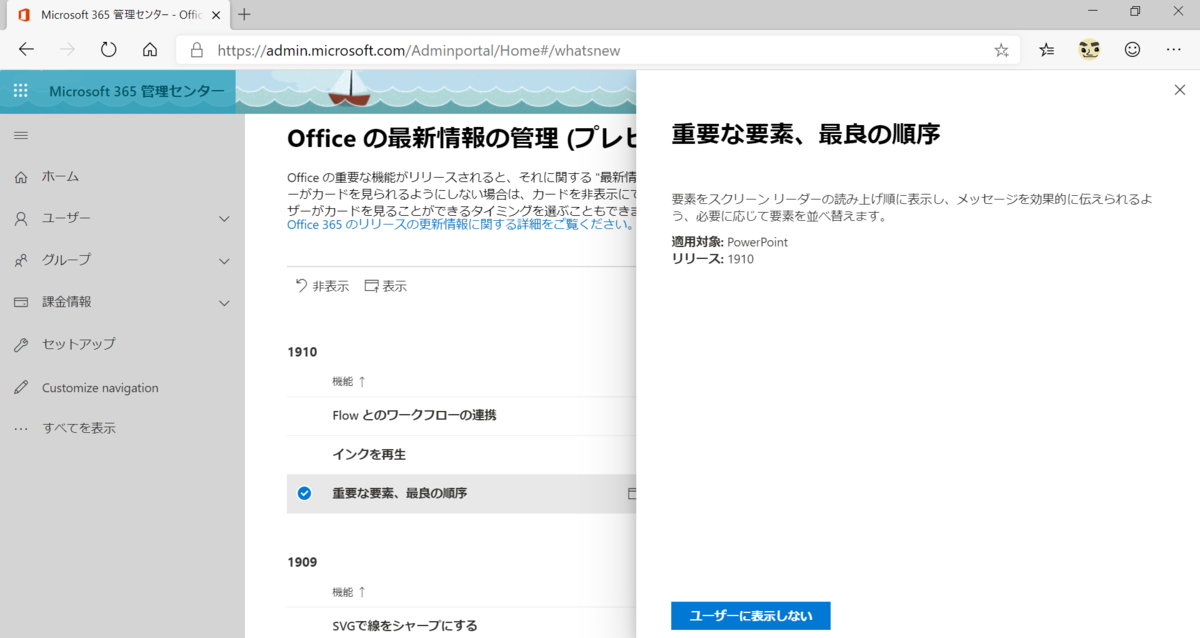Go back with the browser back arrow
Viewport: 1200px width, 638px height.
26,49
